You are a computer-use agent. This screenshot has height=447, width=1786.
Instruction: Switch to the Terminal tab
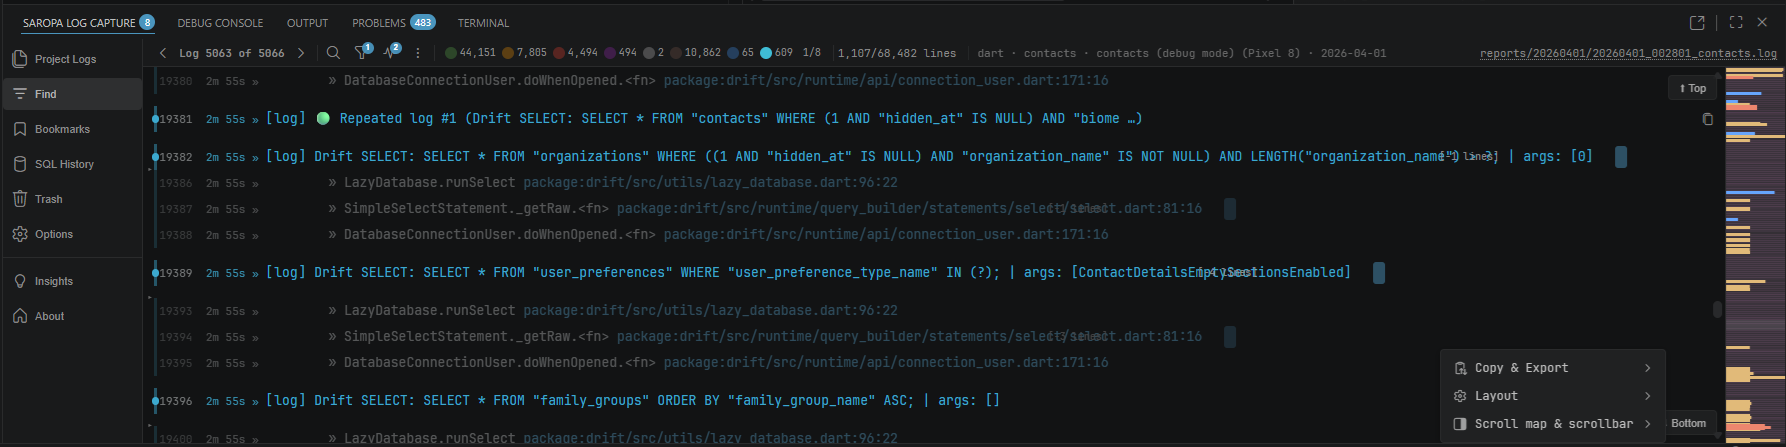(x=483, y=23)
